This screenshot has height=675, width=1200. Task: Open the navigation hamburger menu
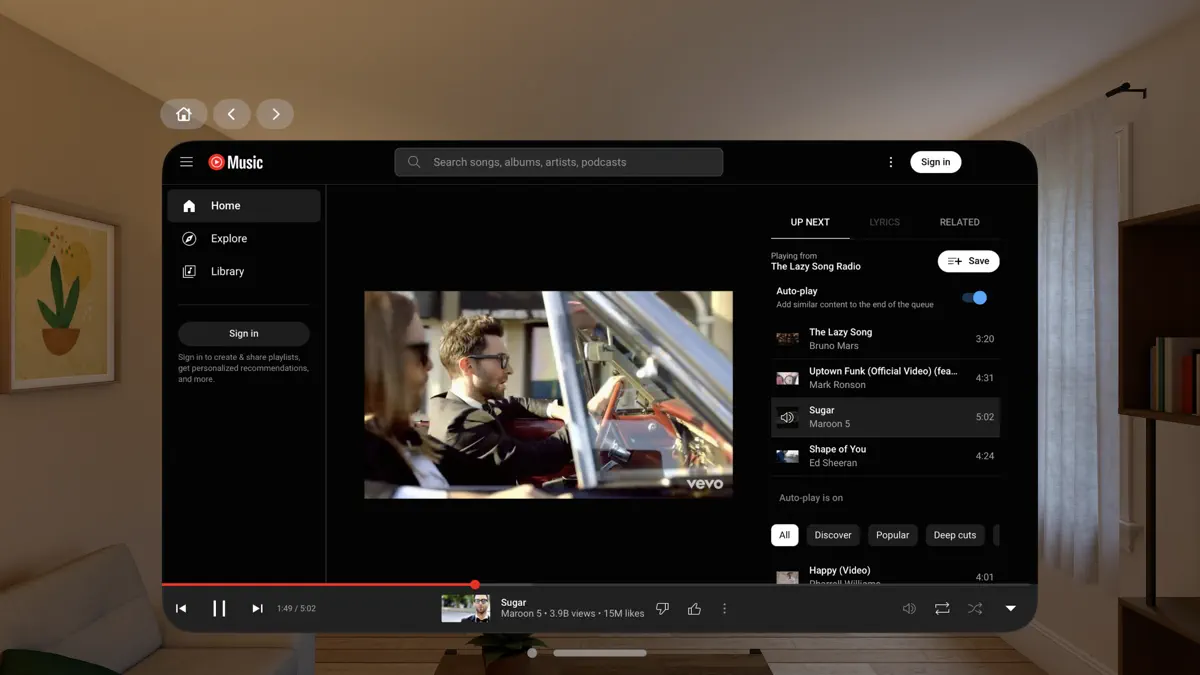point(186,161)
